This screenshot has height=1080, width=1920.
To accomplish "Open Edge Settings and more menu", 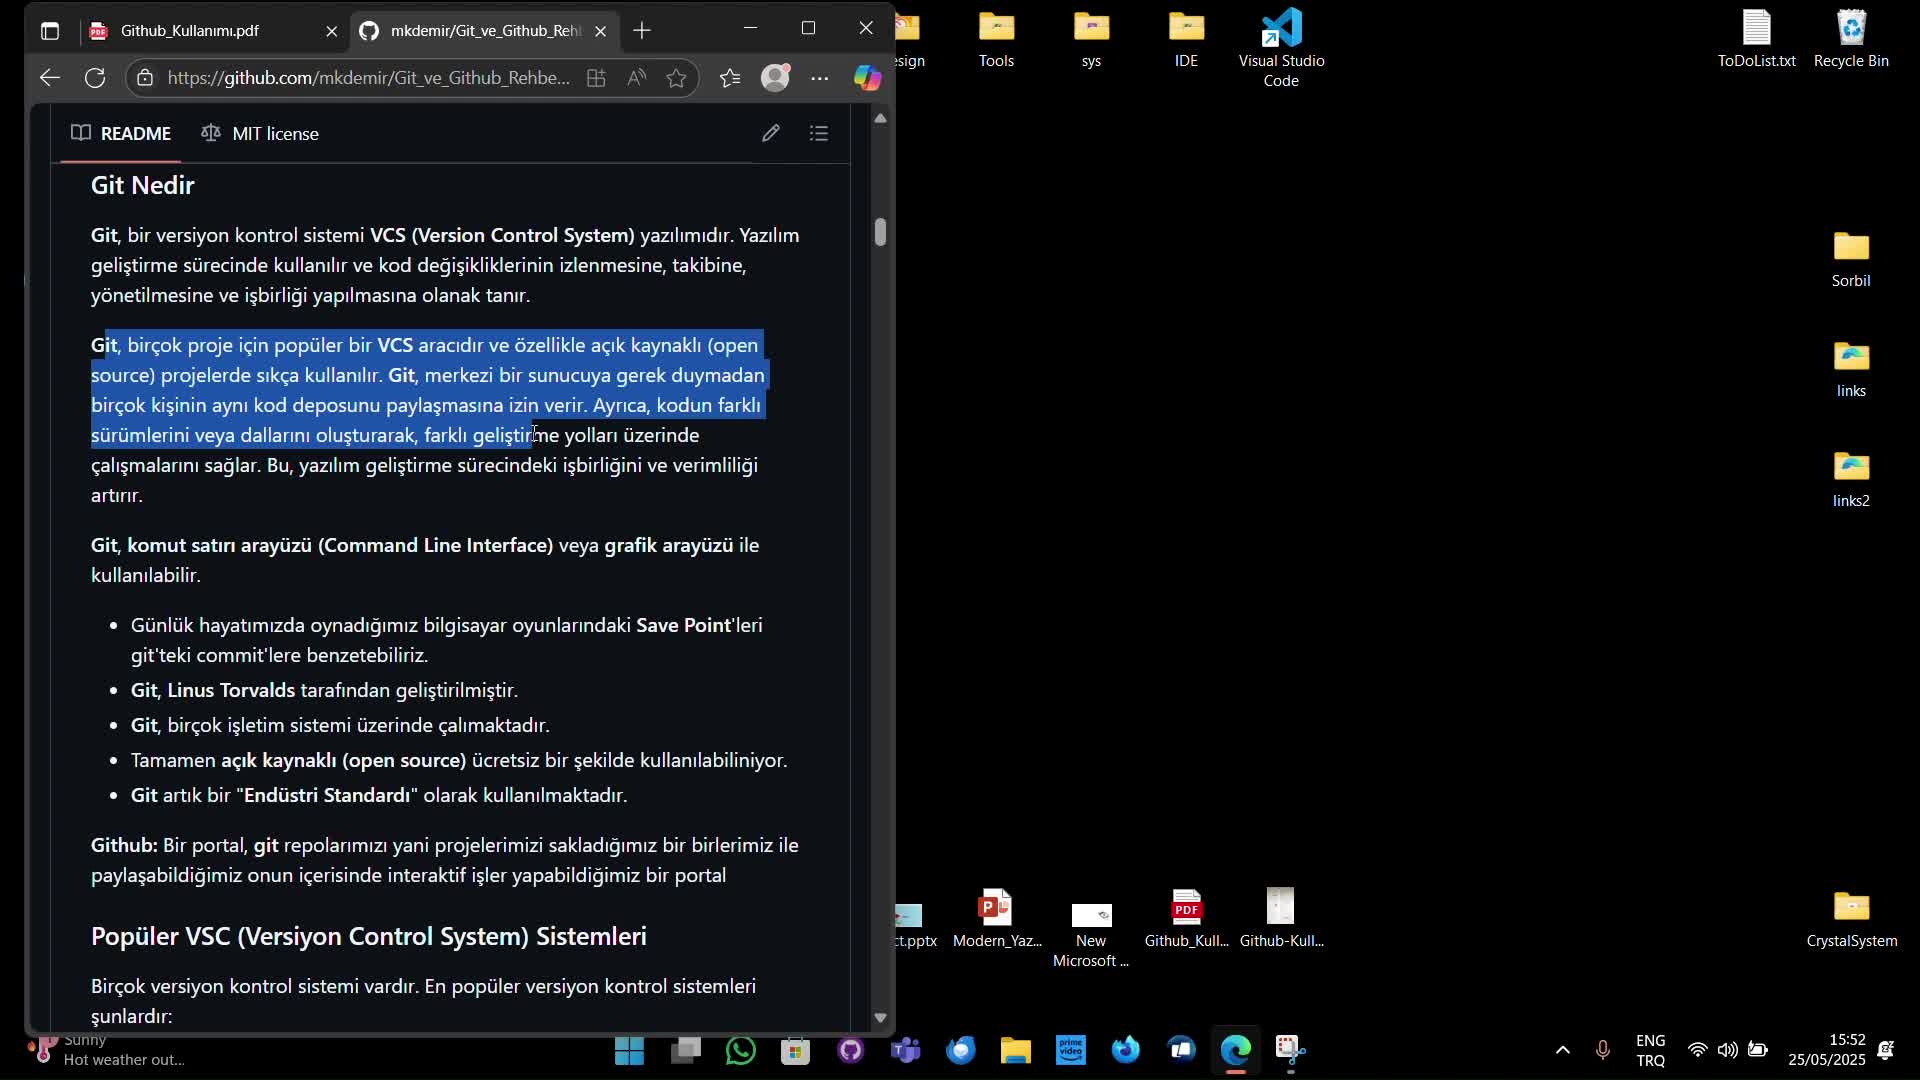I will (x=820, y=78).
